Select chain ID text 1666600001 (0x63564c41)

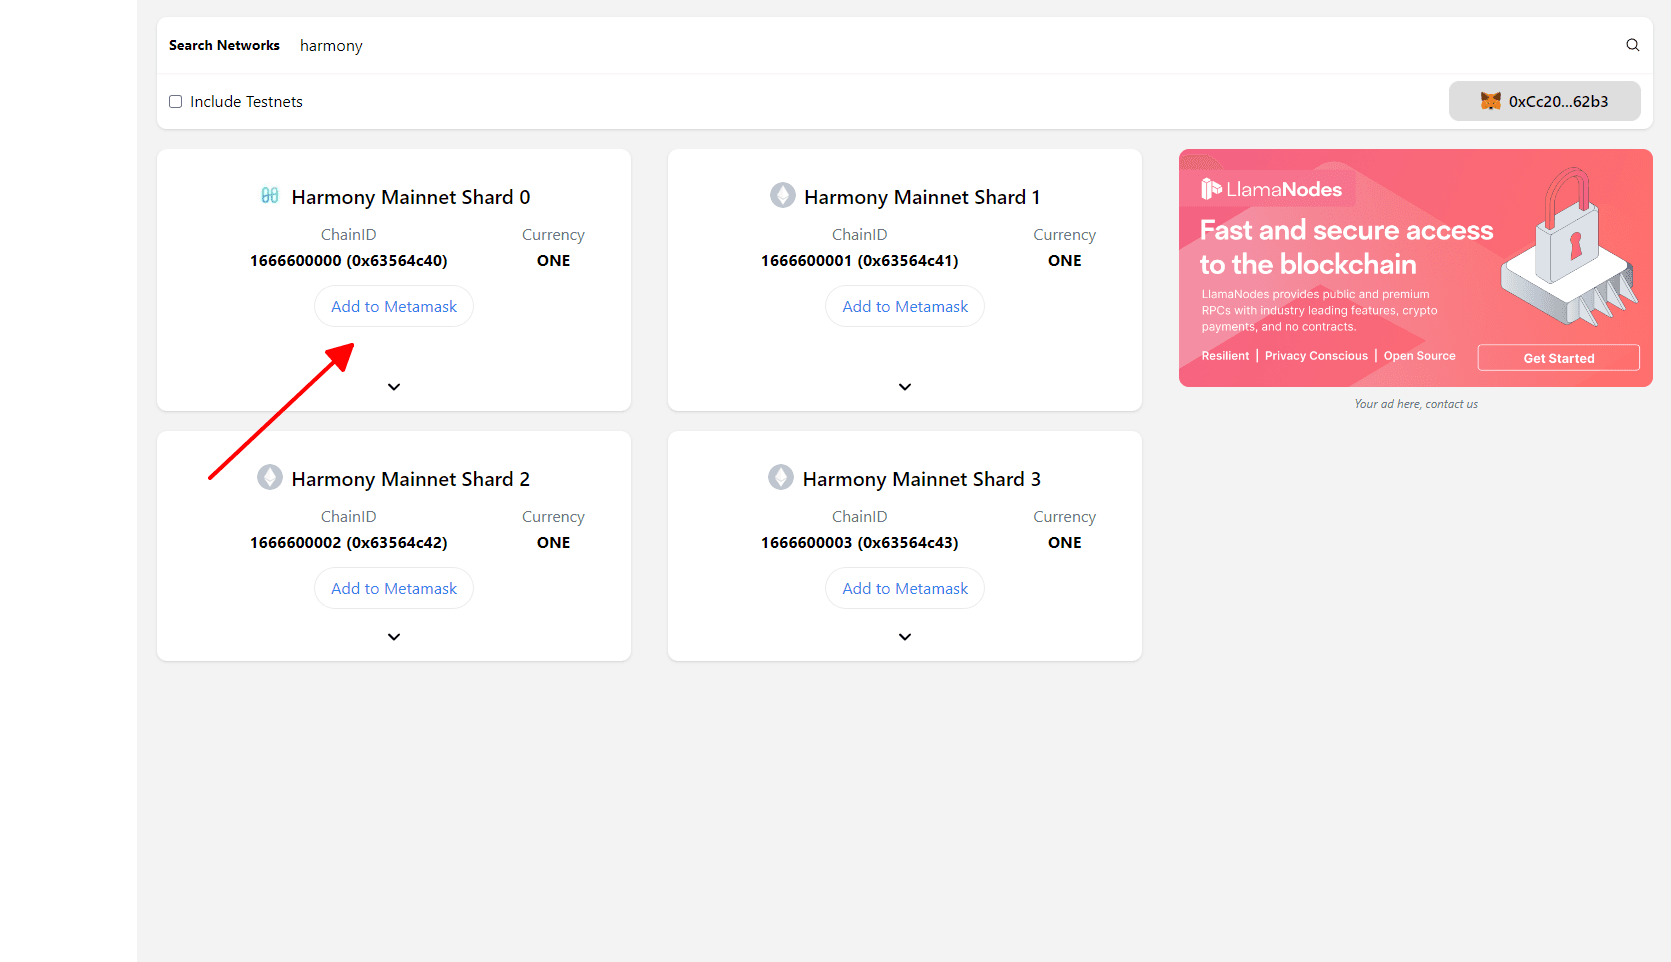pos(860,261)
